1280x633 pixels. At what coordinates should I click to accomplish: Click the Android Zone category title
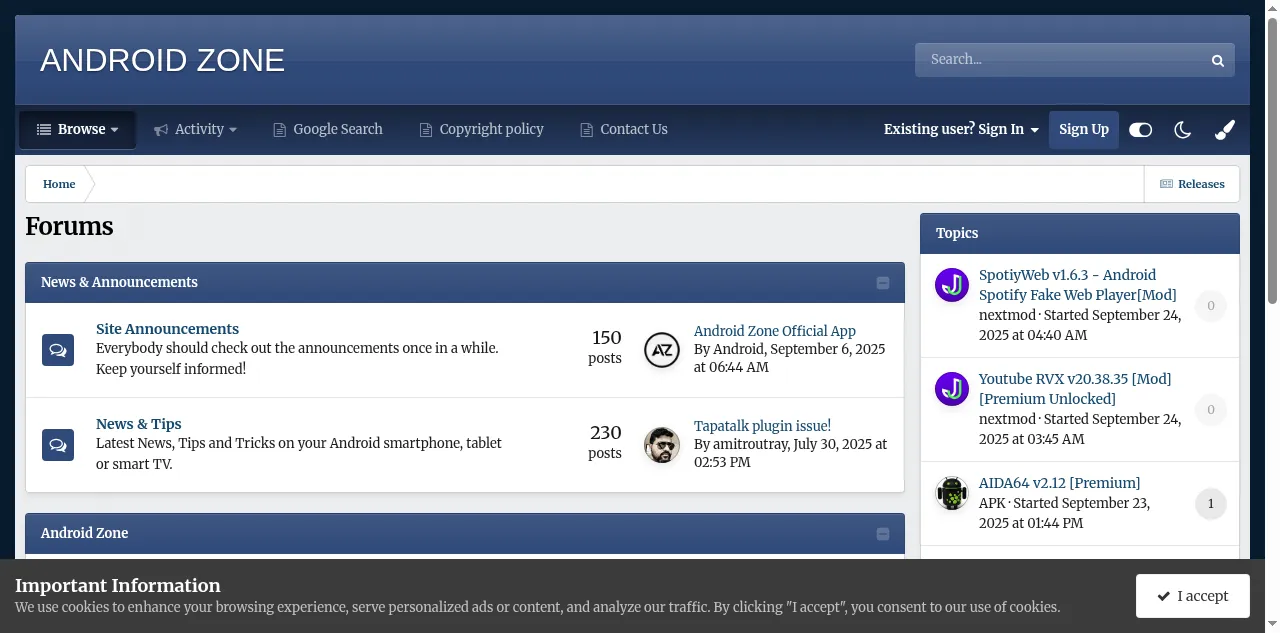pos(84,533)
